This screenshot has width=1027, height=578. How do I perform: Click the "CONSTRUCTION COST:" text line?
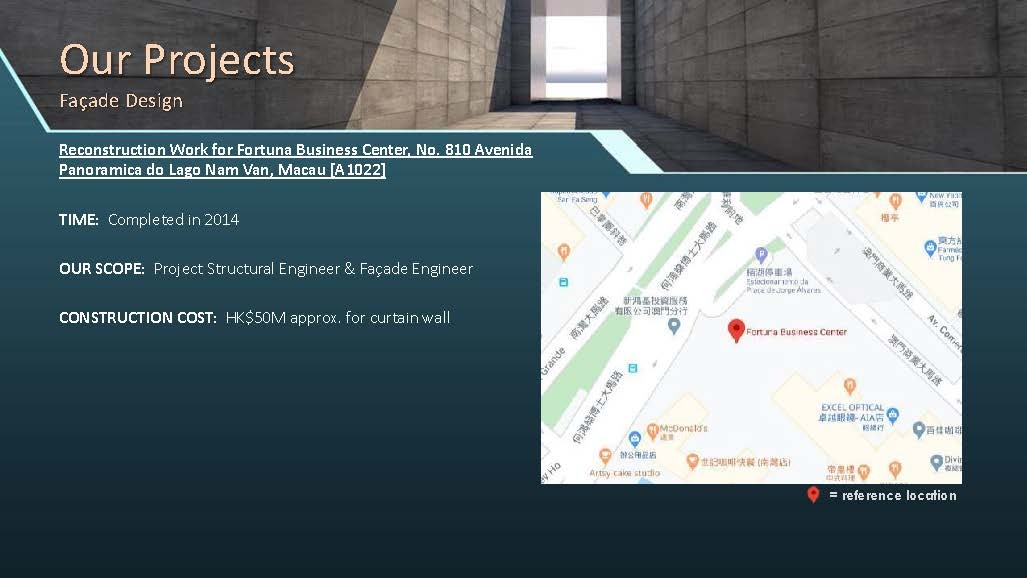click(254, 317)
